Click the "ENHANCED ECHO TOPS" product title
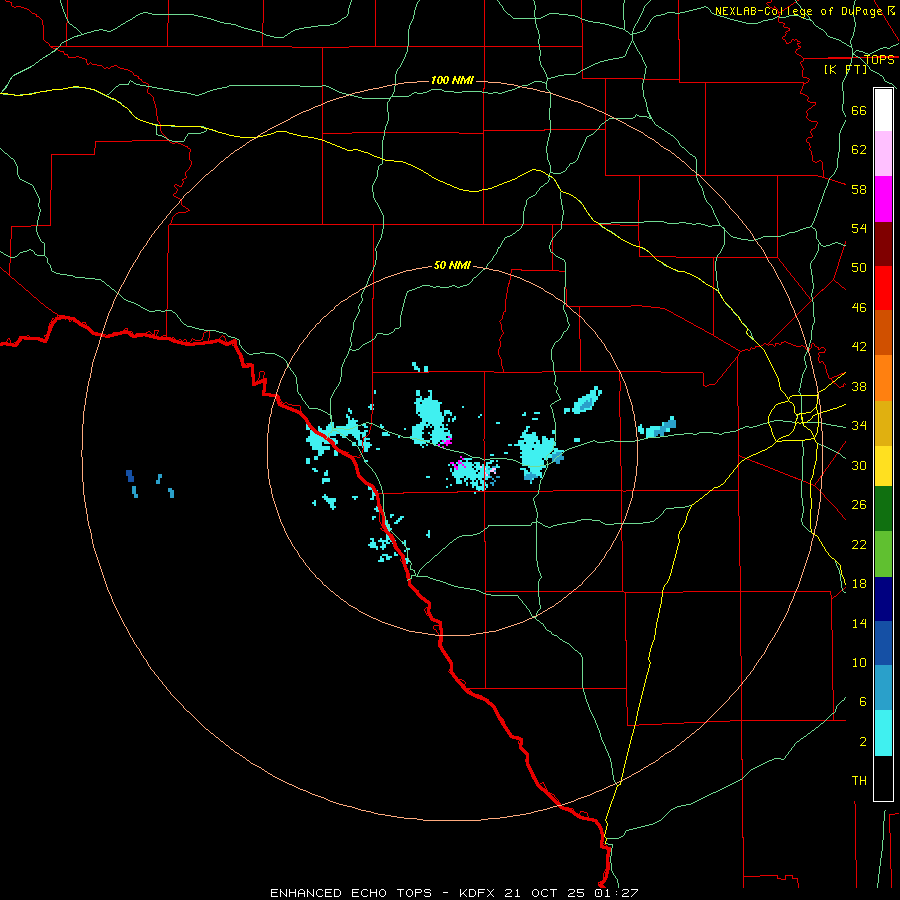The height and width of the screenshot is (900, 900). point(351,893)
